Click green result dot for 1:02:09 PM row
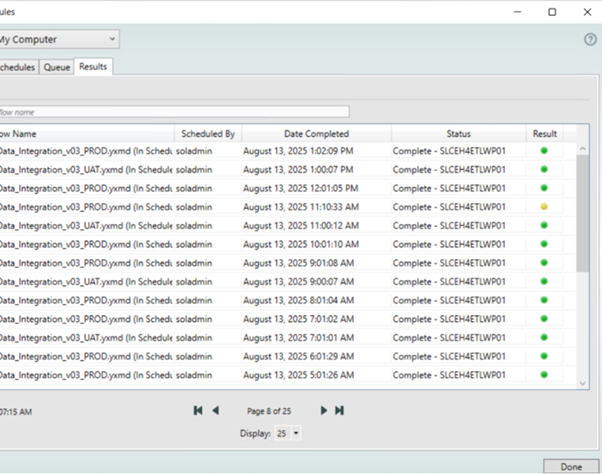 (x=544, y=151)
